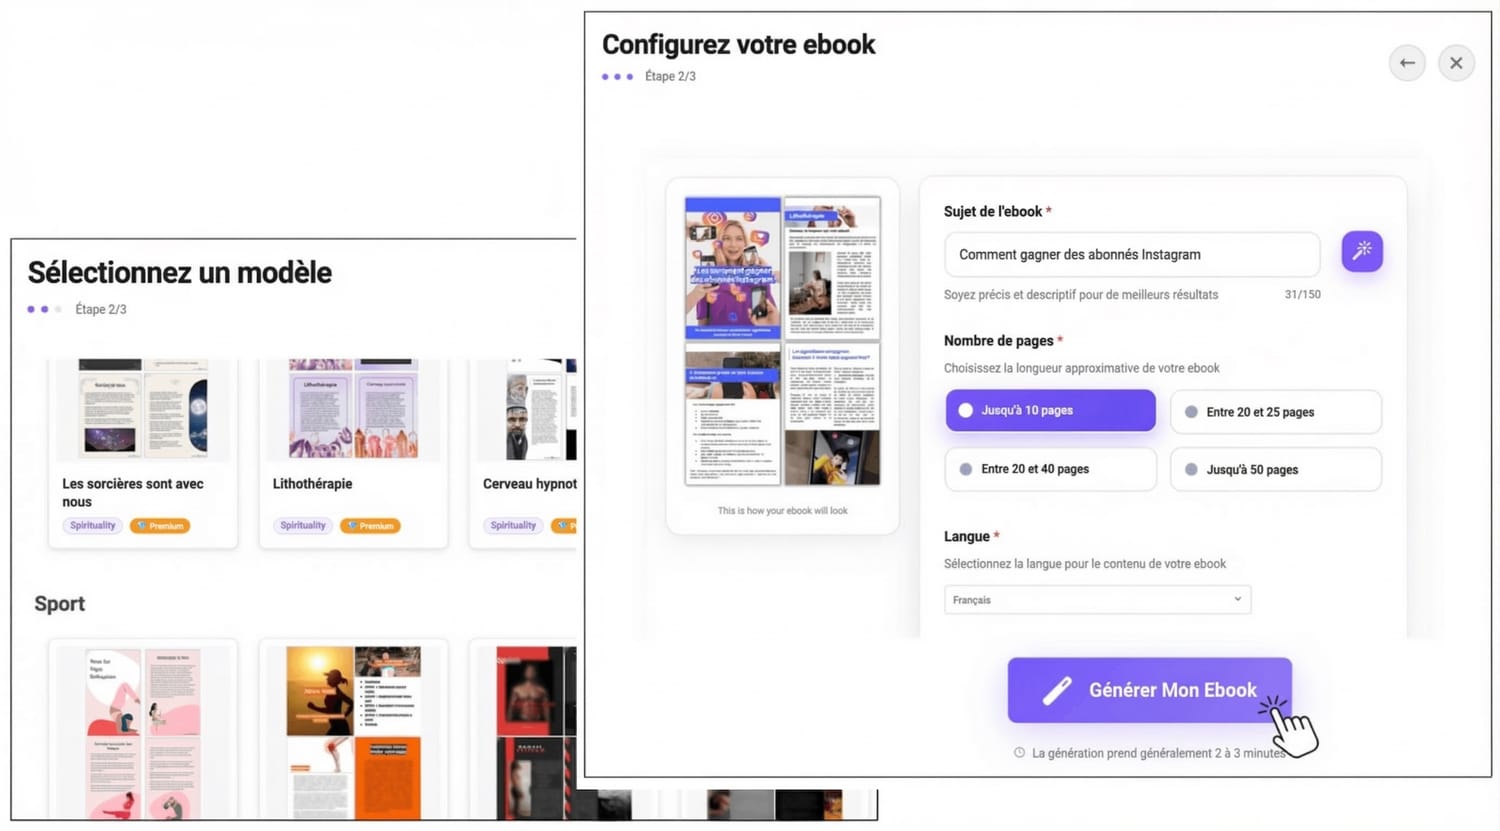This screenshot has height=831, width=1500.
Task: Open the Langue dropdown set to Français
Action: click(x=1097, y=600)
